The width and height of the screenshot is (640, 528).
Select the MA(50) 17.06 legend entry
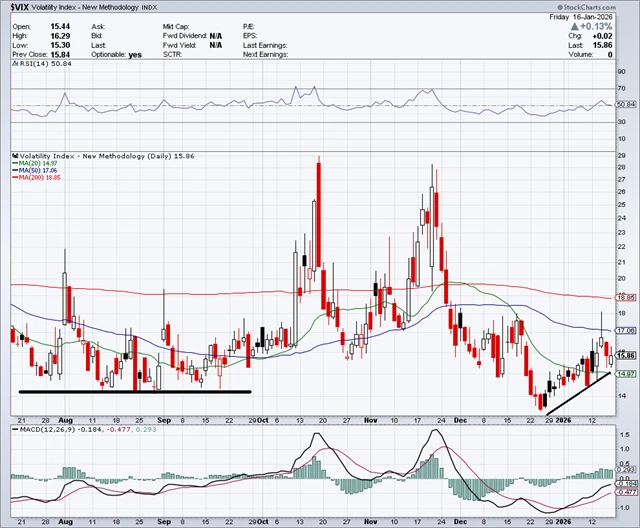point(34,172)
